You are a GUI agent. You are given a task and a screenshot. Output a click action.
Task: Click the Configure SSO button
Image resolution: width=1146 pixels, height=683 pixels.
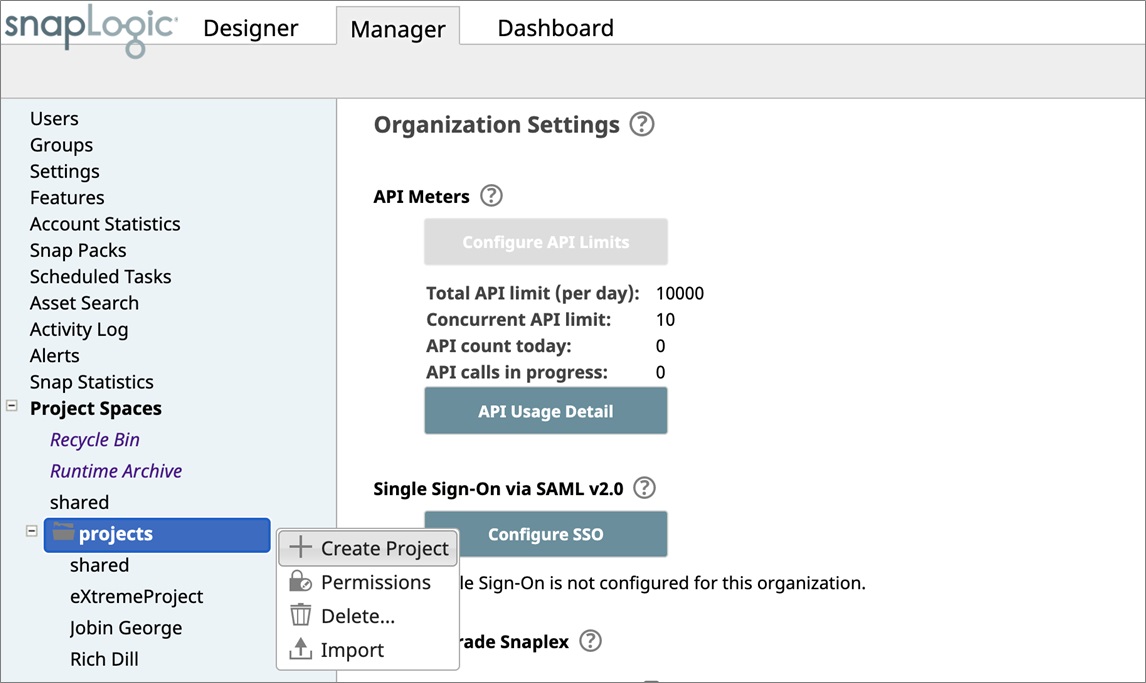(545, 534)
